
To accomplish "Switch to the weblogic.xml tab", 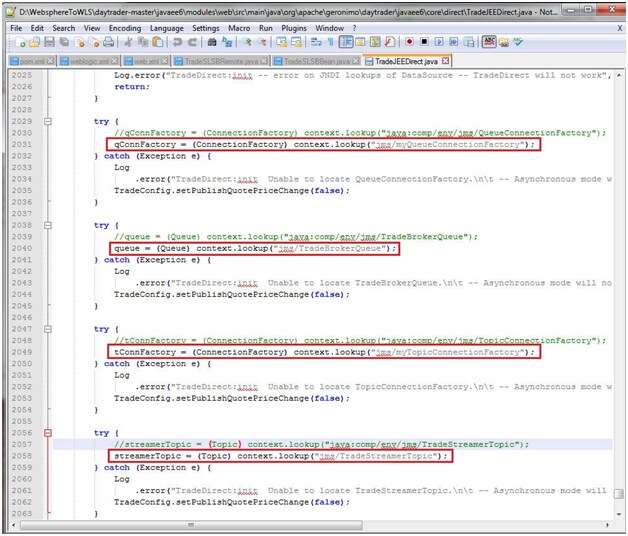I will tap(90, 60).
